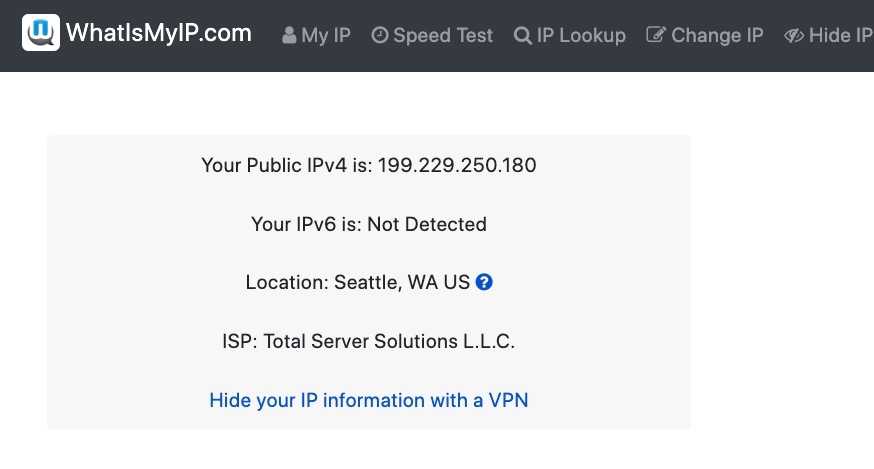Viewport: 874px width, 469px height.
Task: Open the Hide IP menu item
Action: coord(840,36)
